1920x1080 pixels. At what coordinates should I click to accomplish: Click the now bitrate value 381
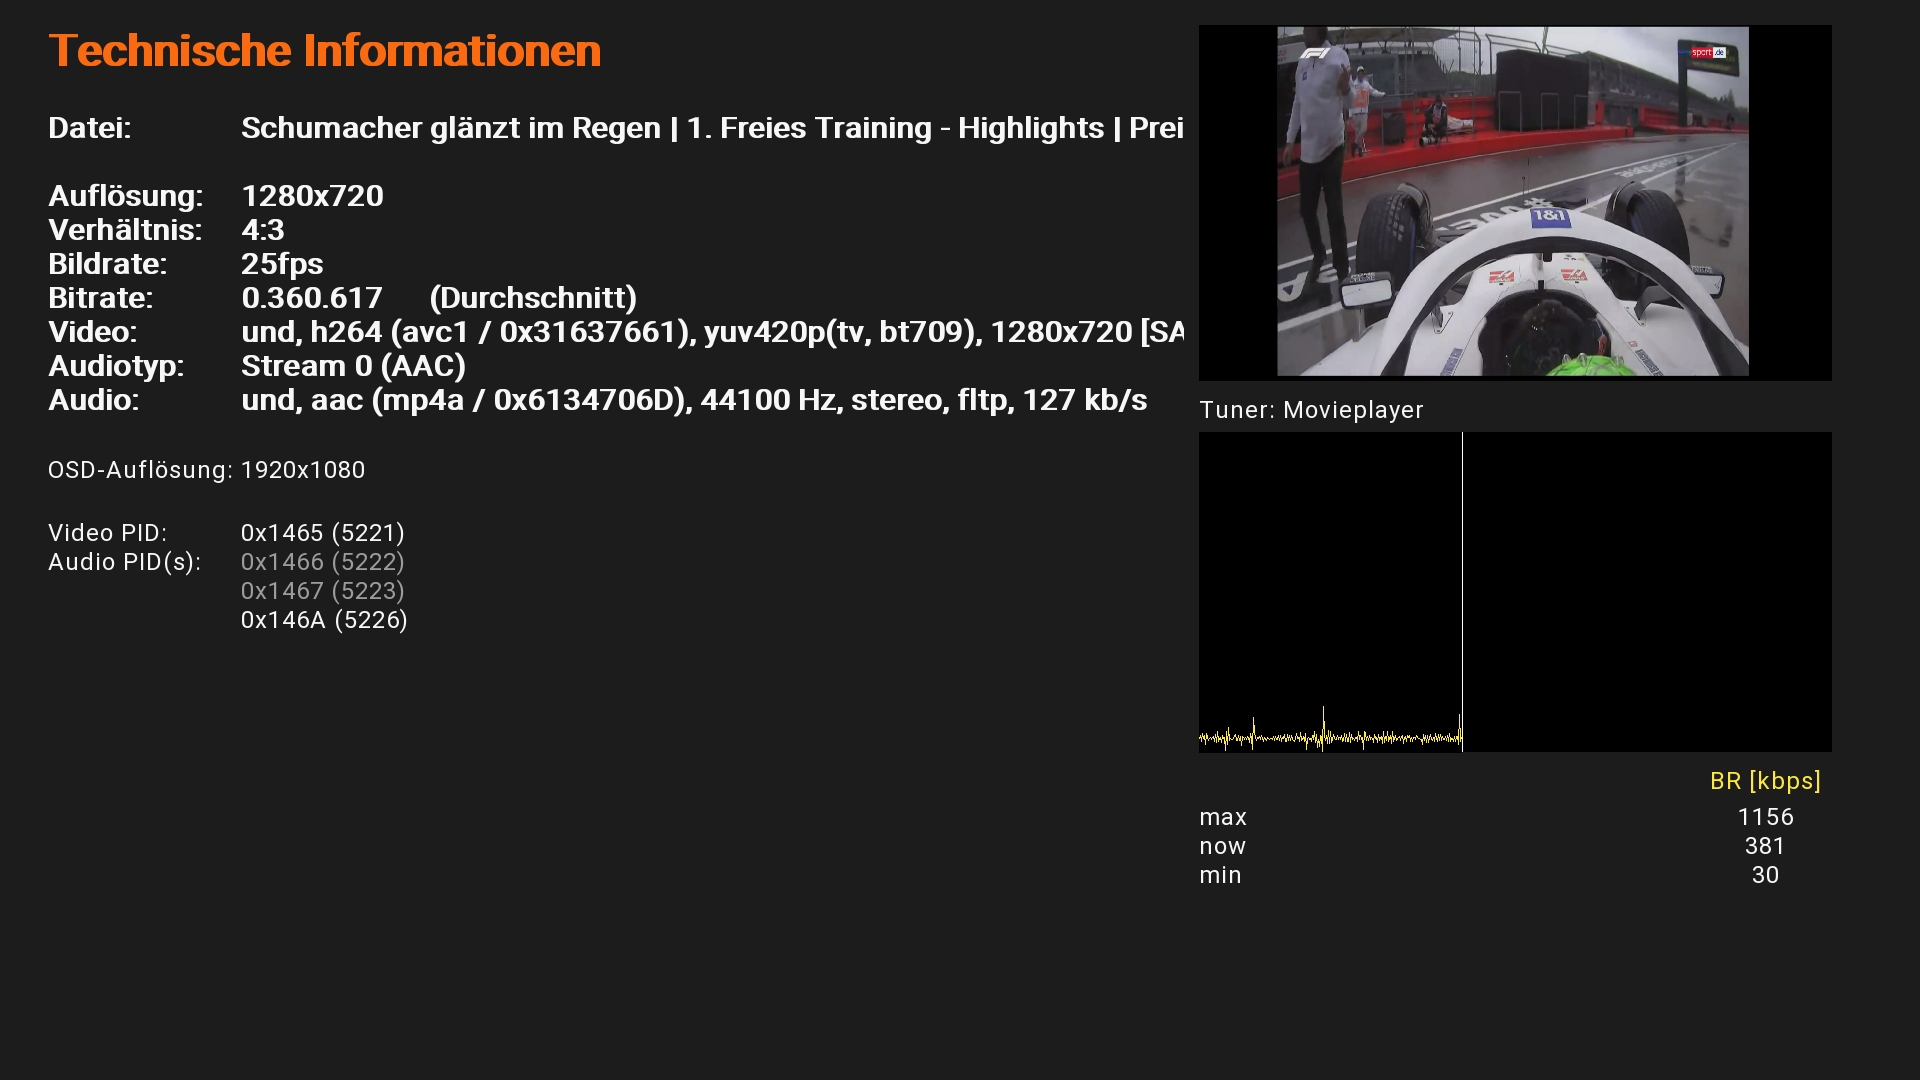(1765, 846)
